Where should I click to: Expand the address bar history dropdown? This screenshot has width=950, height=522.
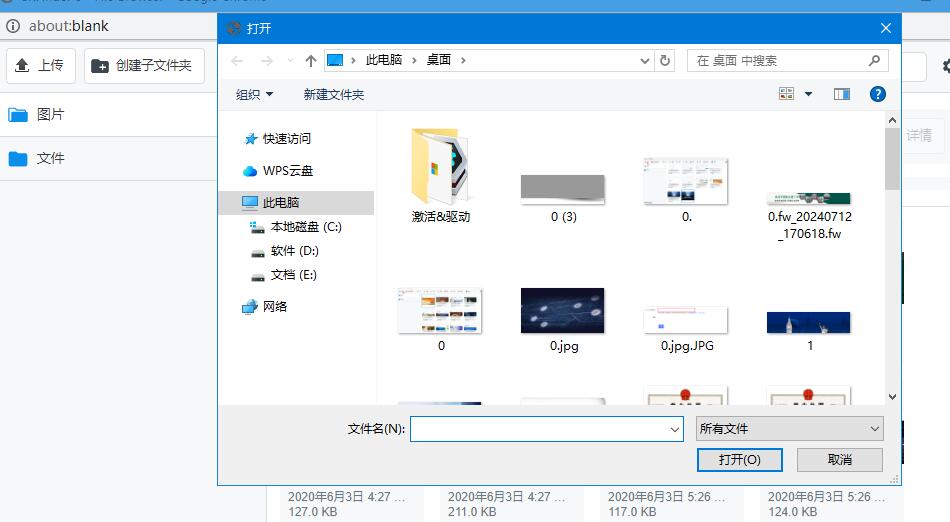645,61
